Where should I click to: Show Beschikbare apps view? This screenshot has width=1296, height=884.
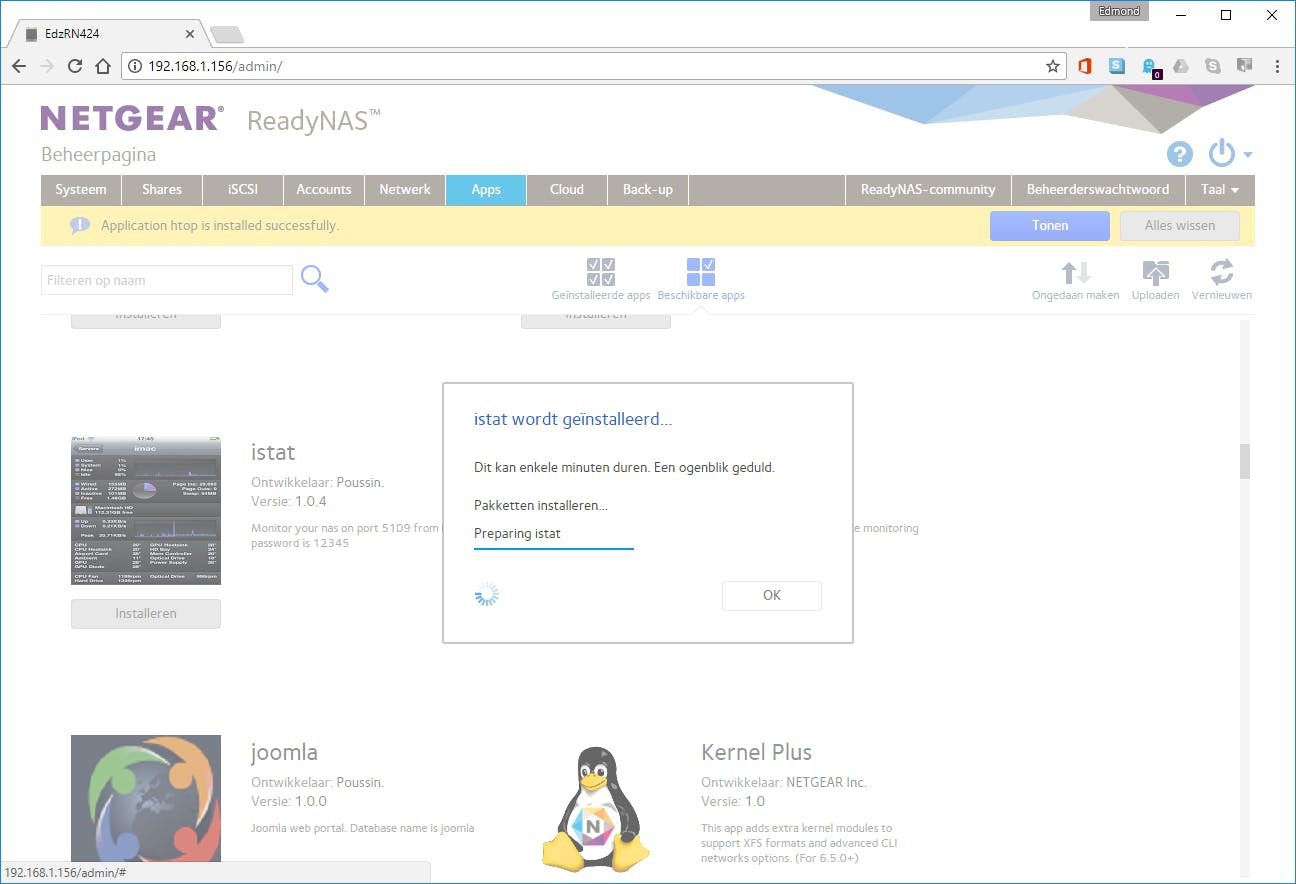(701, 279)
